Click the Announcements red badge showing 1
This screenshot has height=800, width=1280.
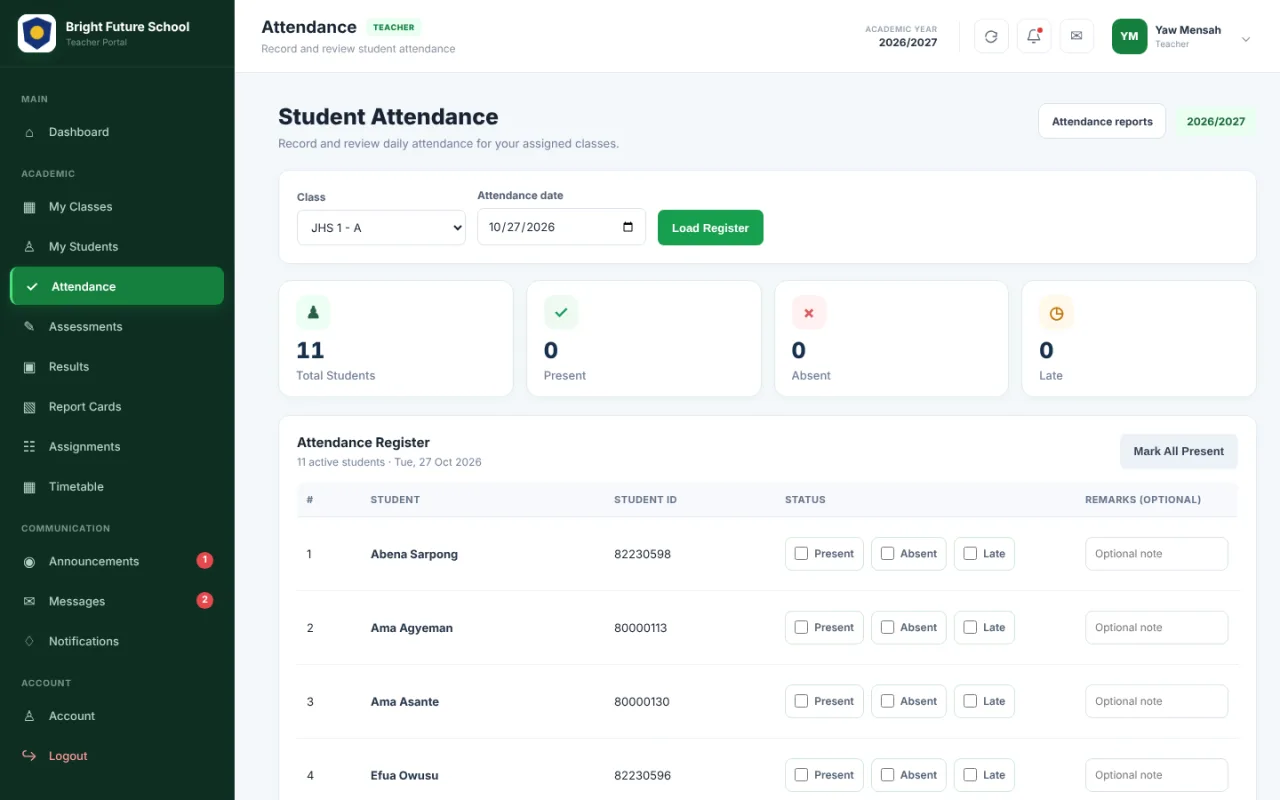pyautogui.click(x=205, y=560)
